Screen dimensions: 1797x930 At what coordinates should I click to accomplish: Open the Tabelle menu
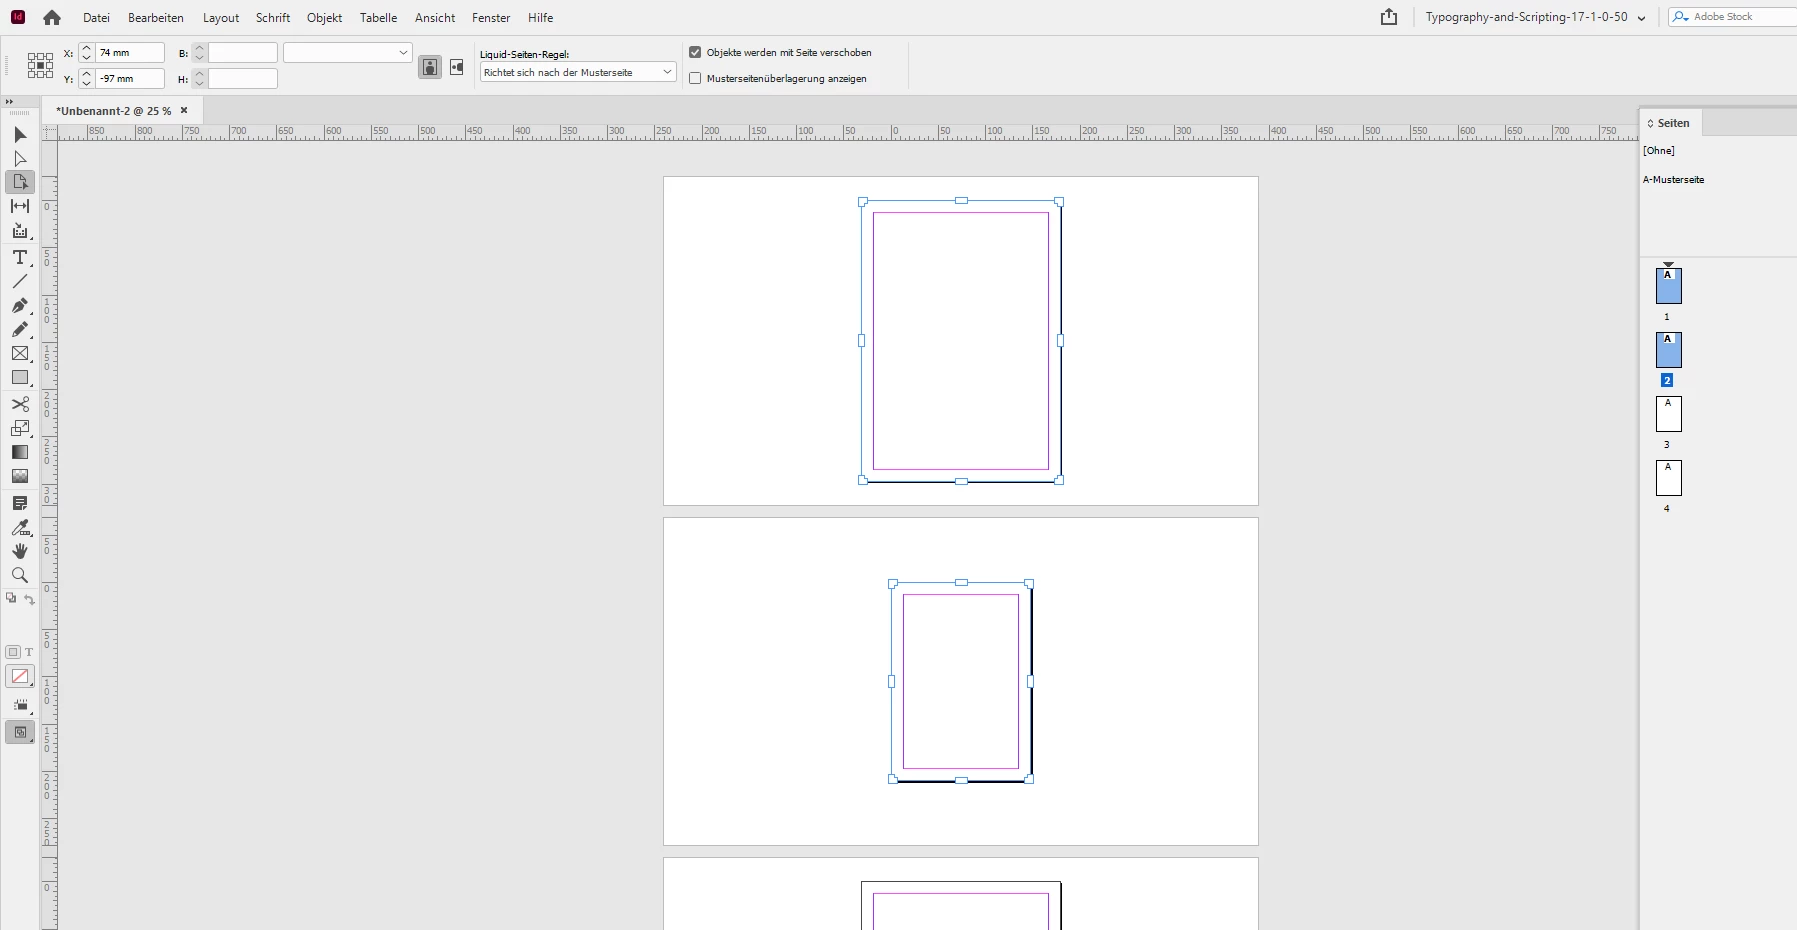379,17
